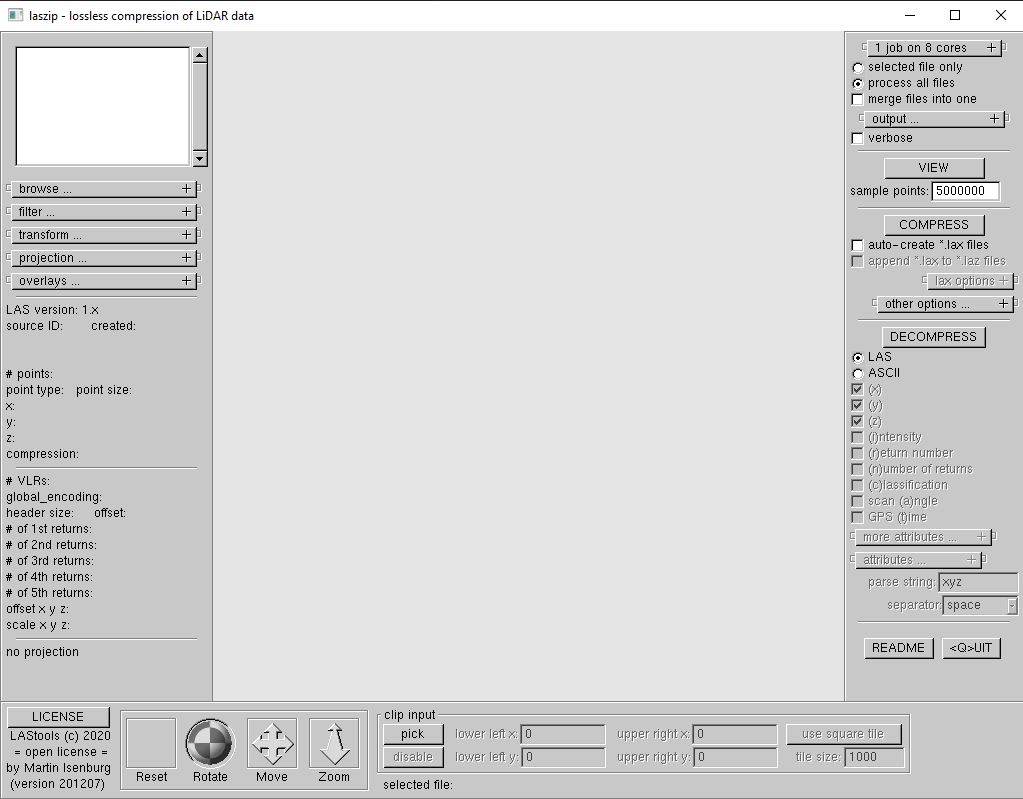The height and width of the screenshot is (799, 1023).
Task: Choose selected file only option
Action: pyautogui.click(x=857, y=67)
